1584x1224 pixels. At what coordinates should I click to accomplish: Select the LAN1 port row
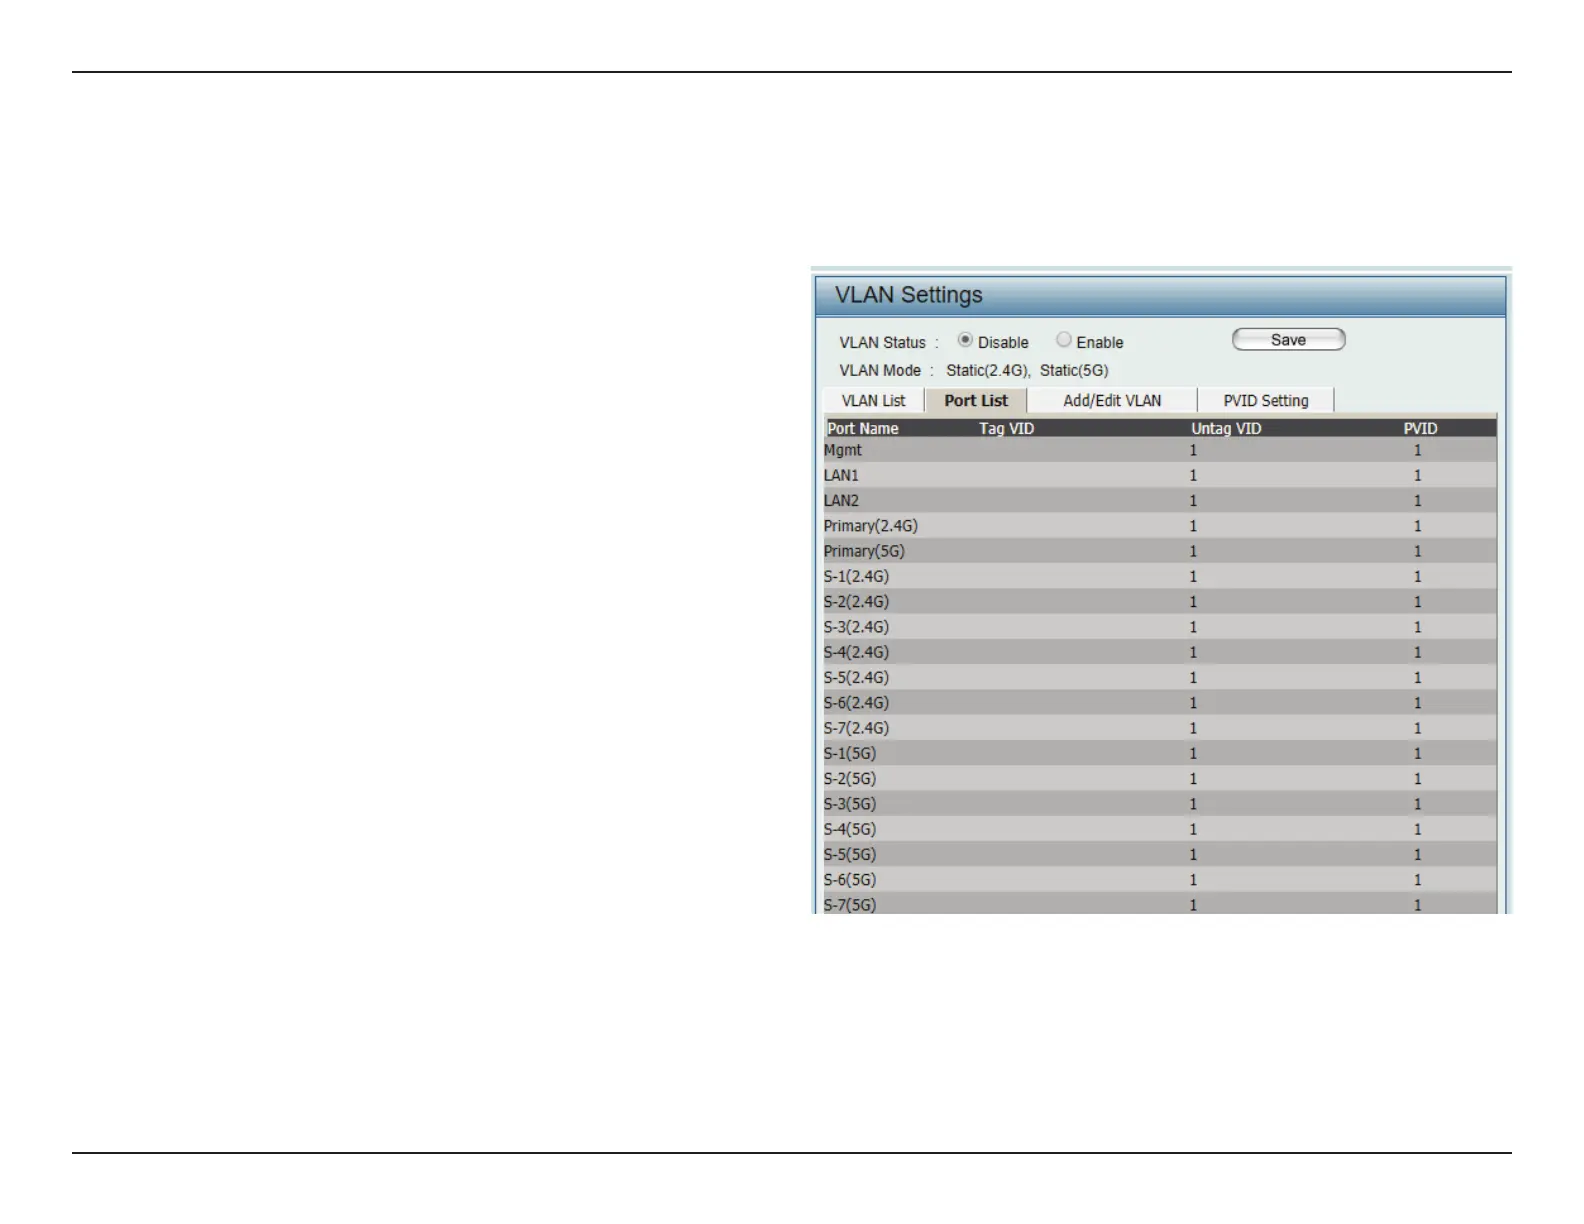(x=1160, y=475)
